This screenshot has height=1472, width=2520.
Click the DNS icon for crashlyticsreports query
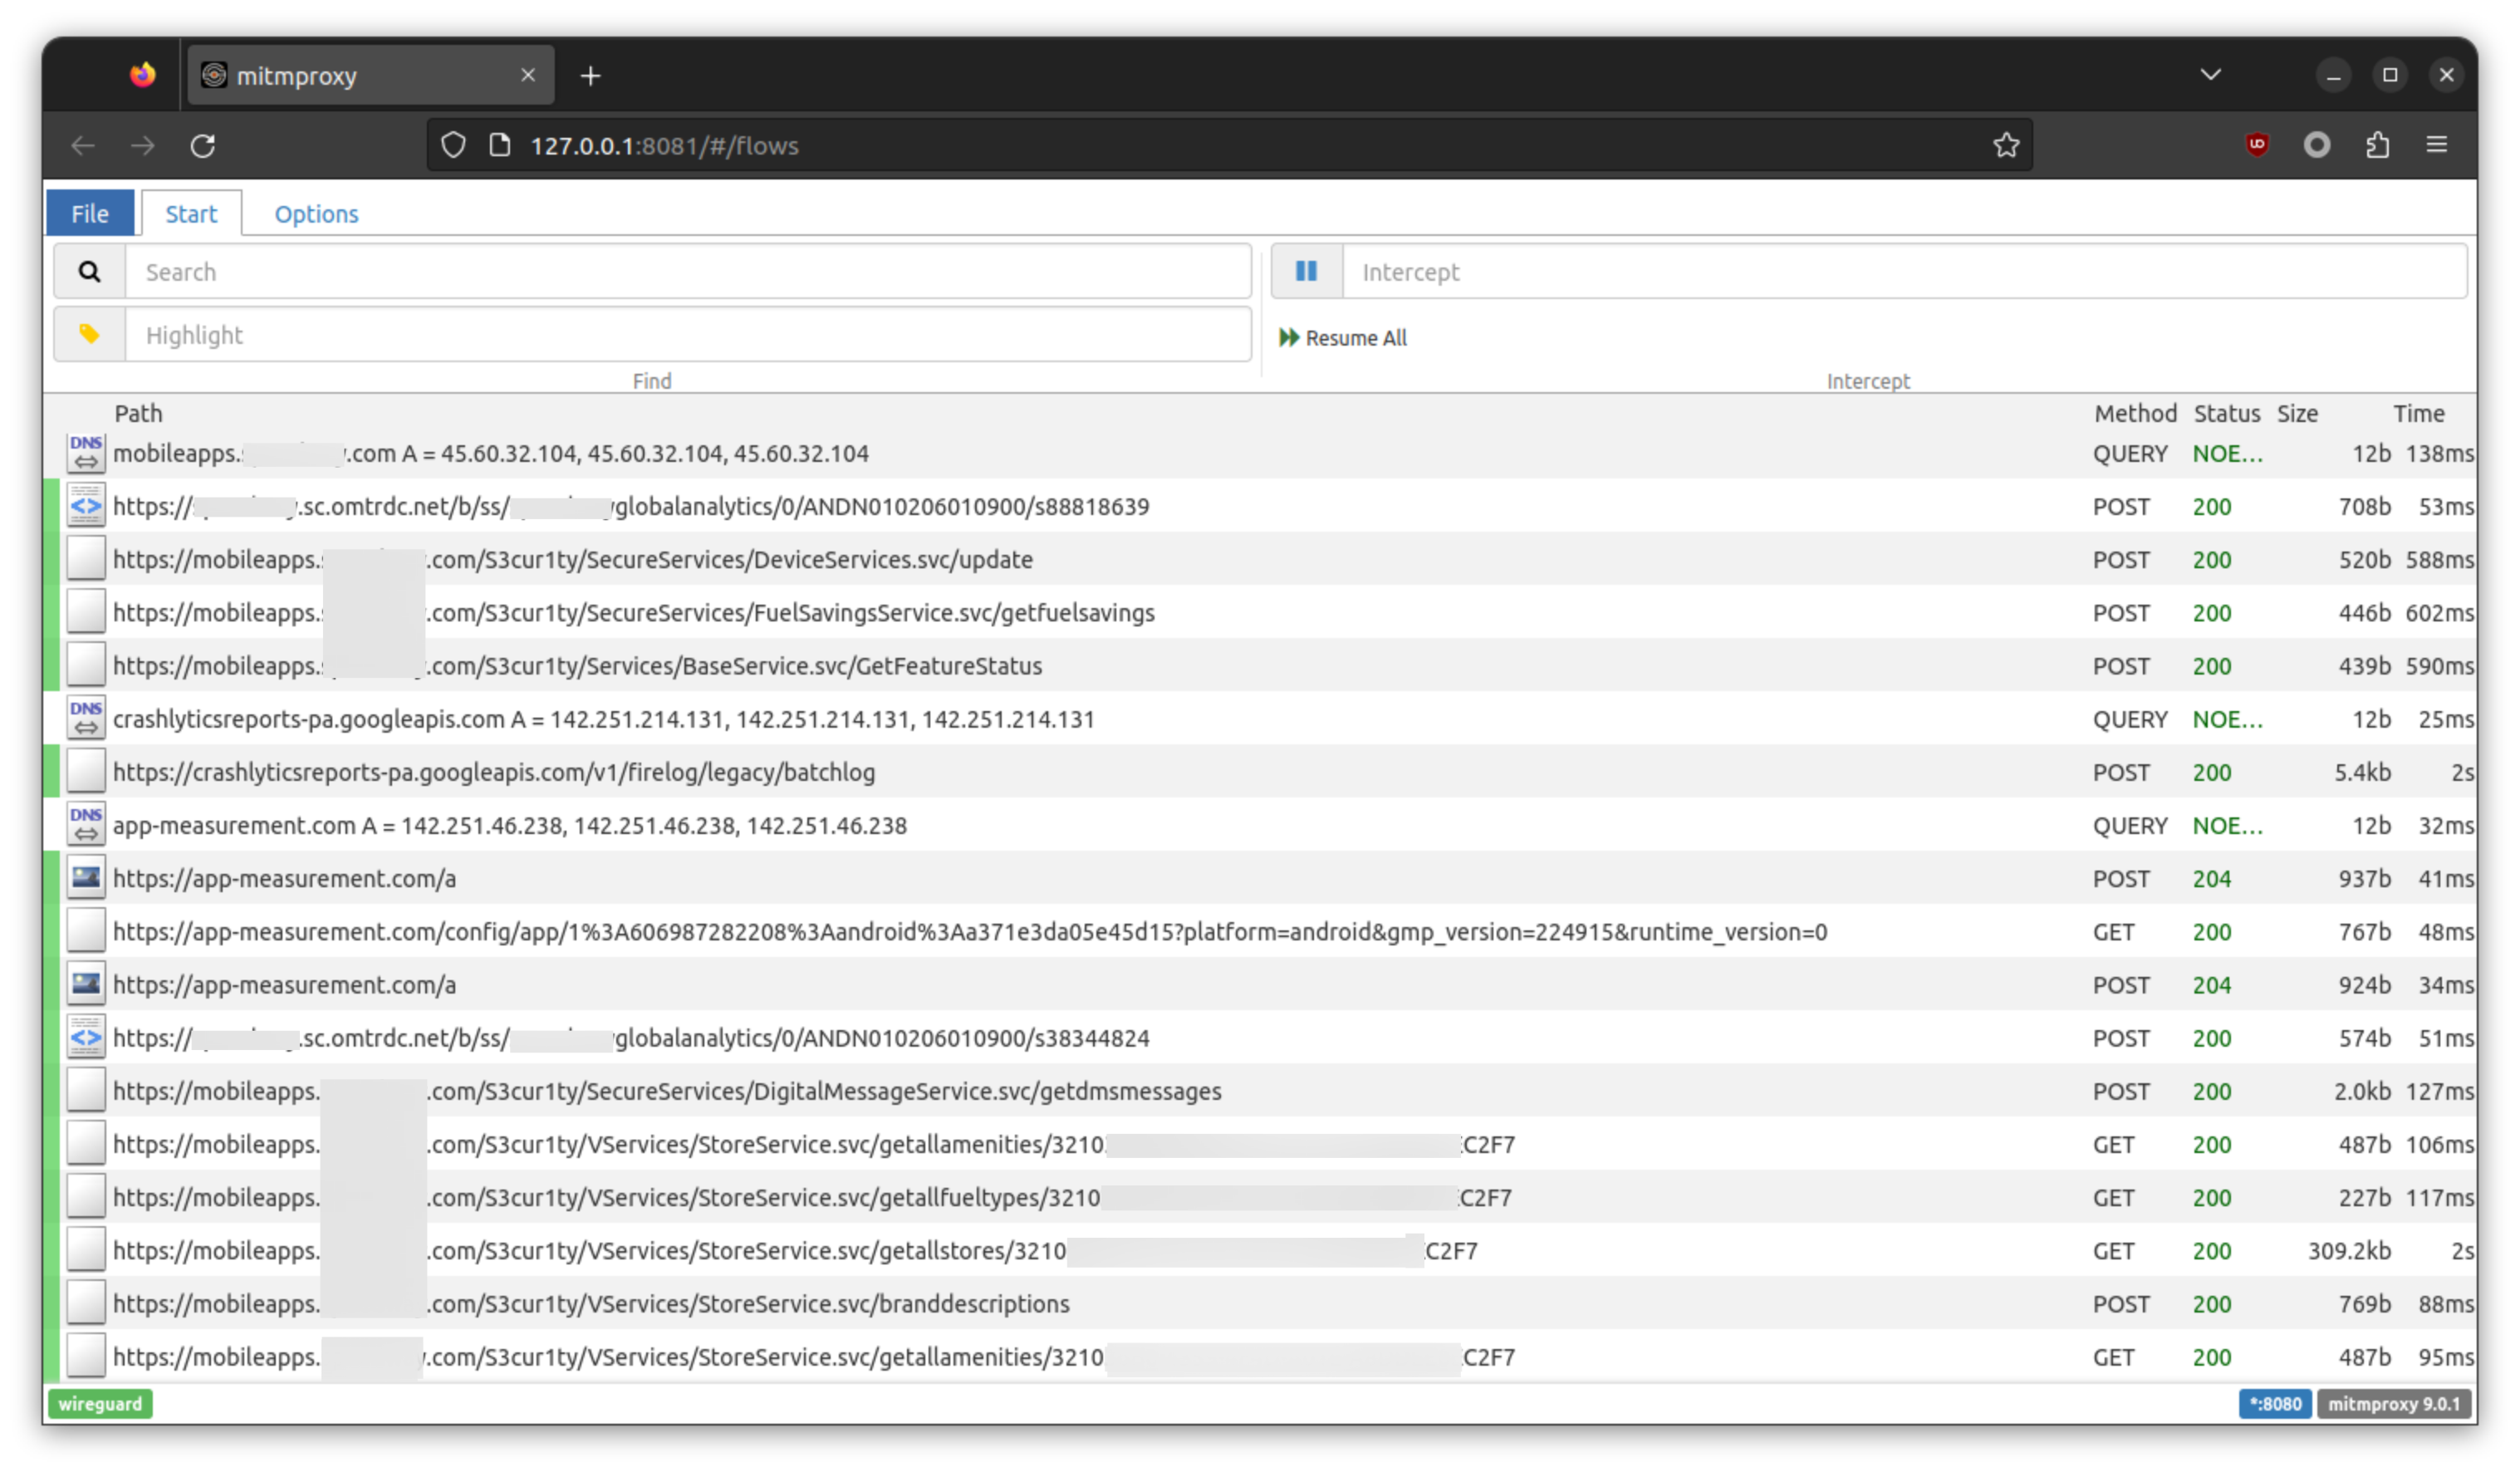tap(86, 719)
